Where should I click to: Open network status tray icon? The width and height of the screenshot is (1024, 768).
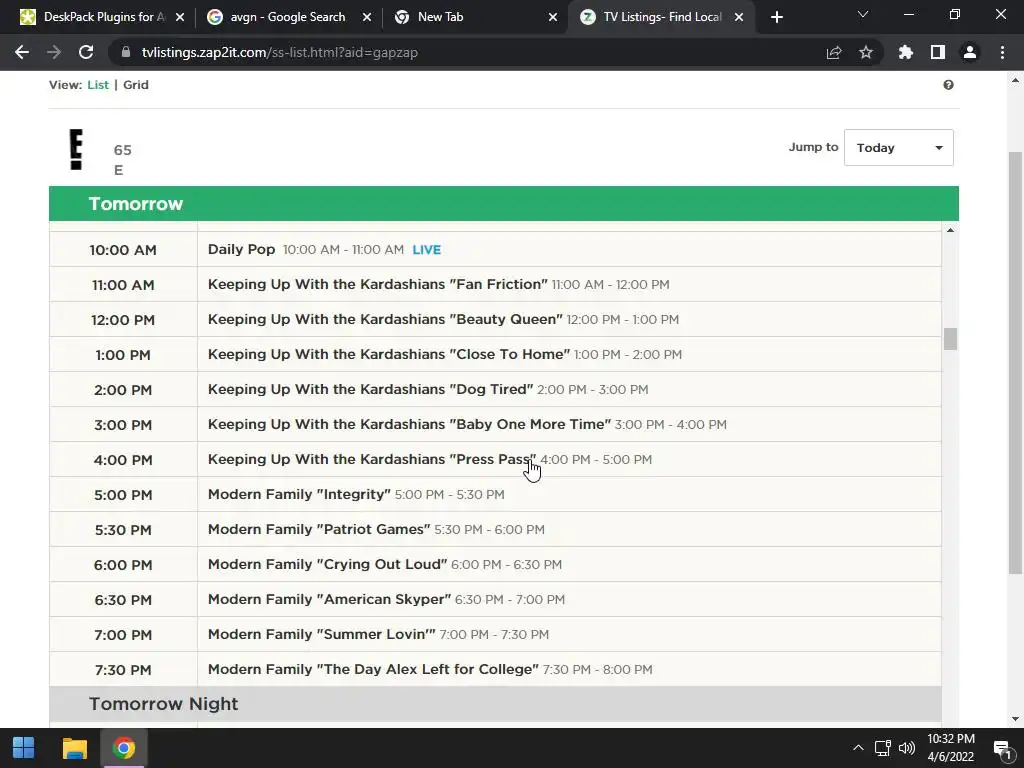tap(883, 748)
